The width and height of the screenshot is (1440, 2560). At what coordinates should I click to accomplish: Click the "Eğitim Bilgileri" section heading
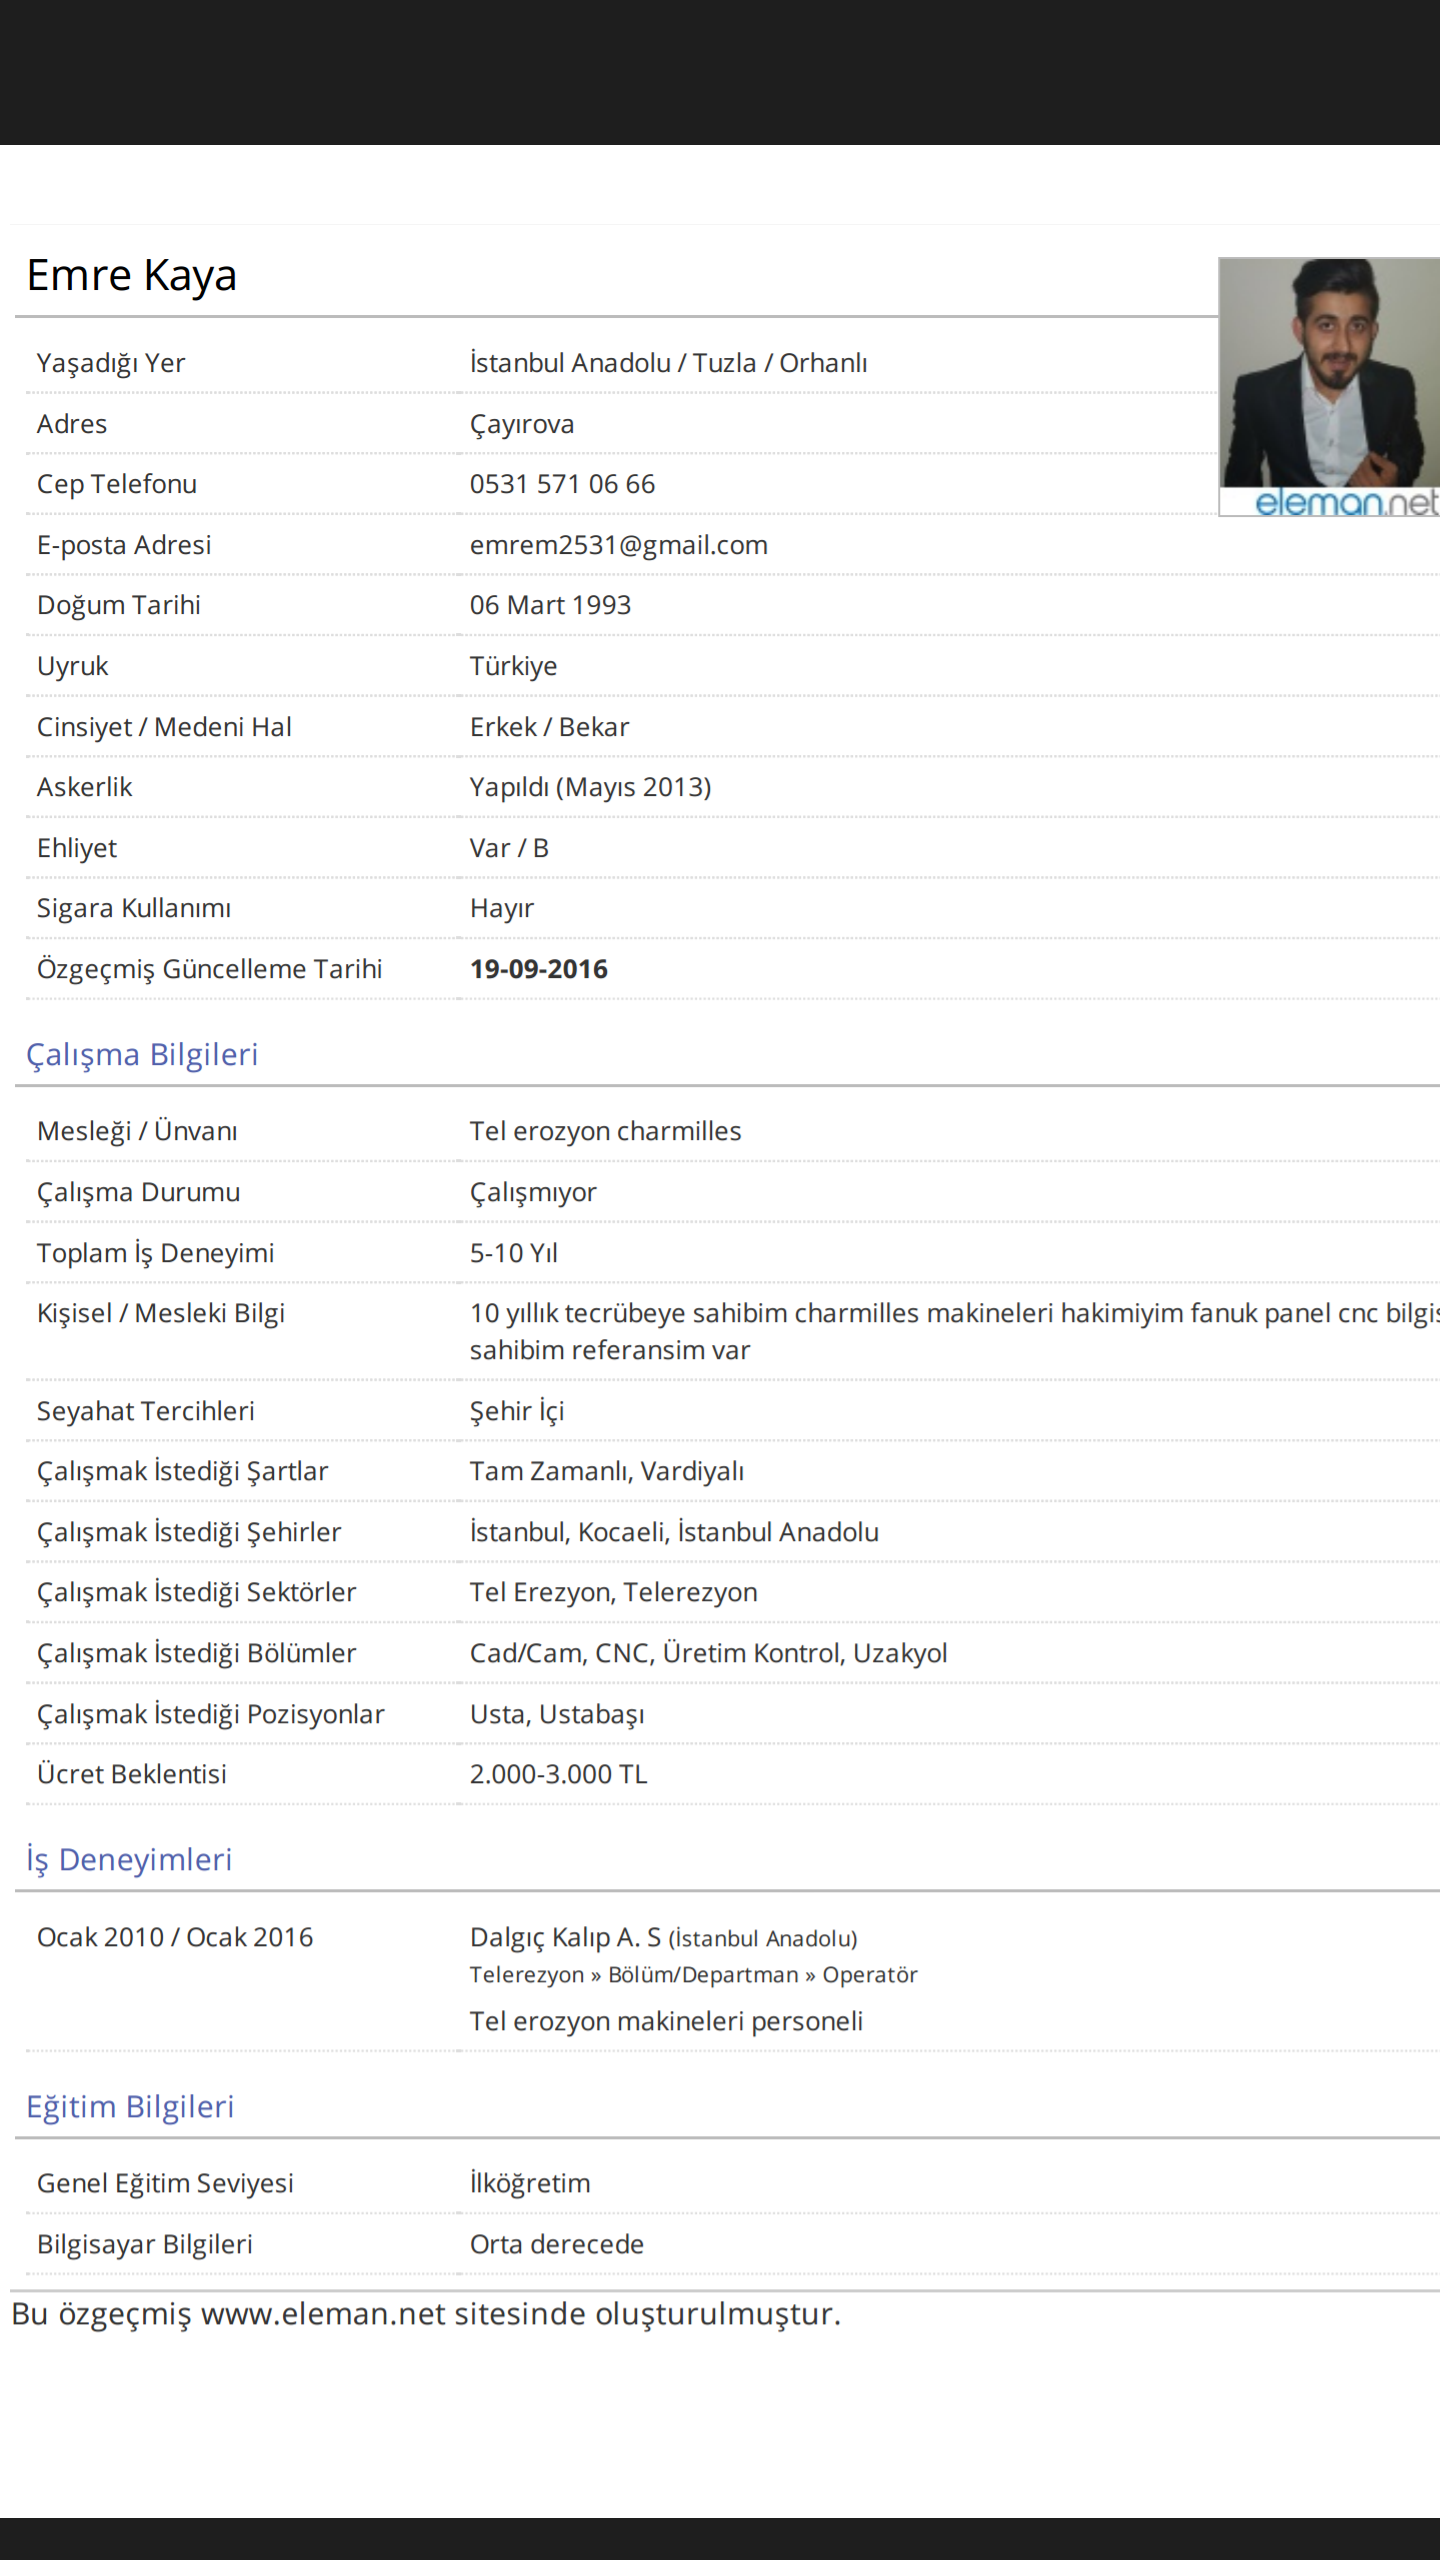coord(130,2107)
